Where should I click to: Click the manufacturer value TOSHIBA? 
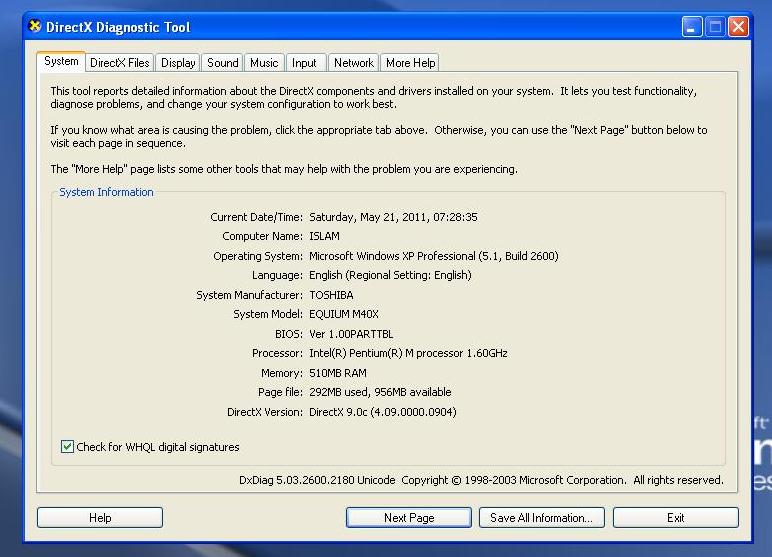[x=331, y=295]
